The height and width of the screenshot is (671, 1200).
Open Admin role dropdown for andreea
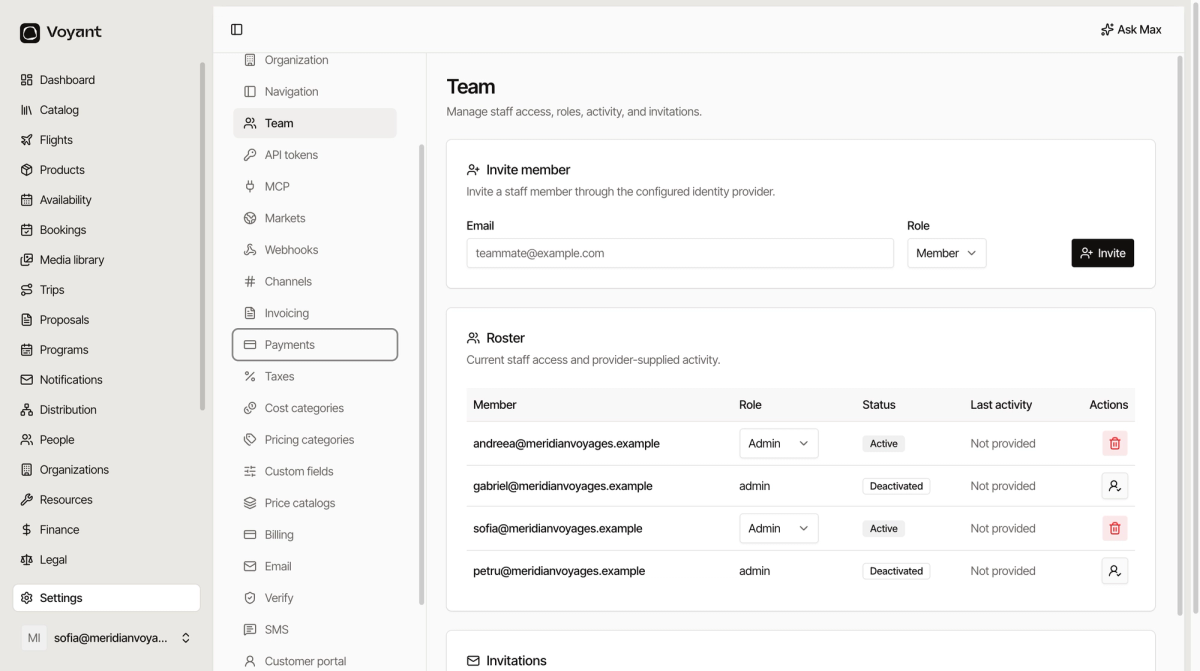(779, 443)
